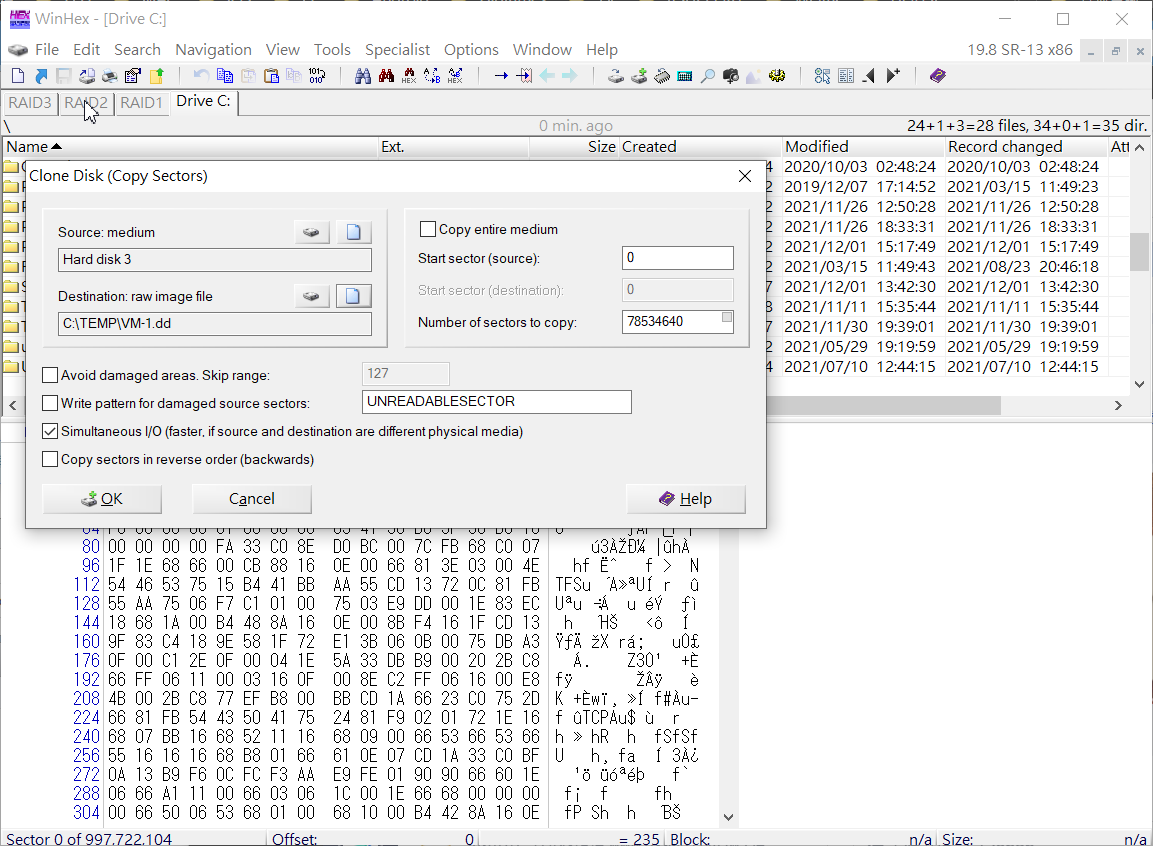The image size is (1153, 846).
Task: Click the camera snapshot toolbar icon
Action: pyautogui.click(x=731, y=76)
